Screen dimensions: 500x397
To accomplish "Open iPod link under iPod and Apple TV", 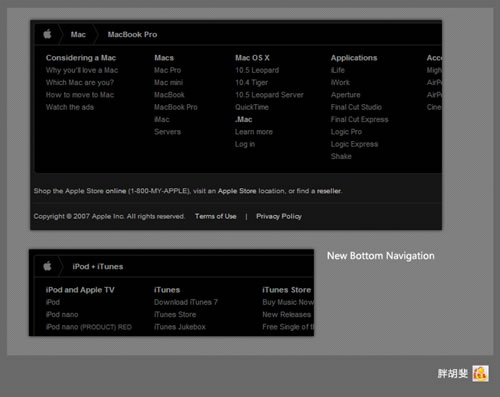I will point(53,302).
